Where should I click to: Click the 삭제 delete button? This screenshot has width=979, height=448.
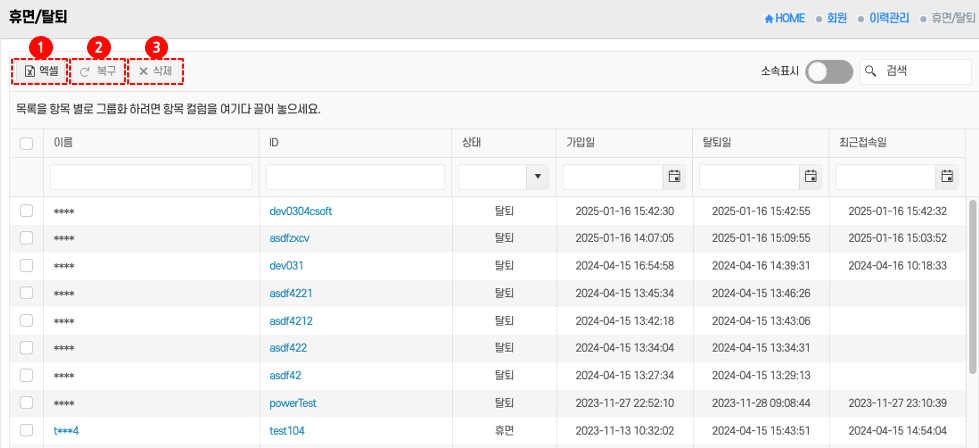coord(155,71)
